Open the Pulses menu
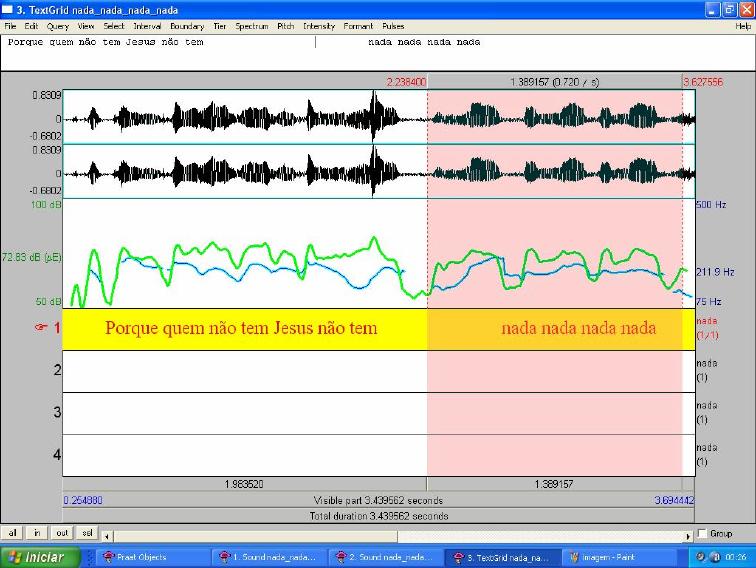Image resolution: width=756 pixels, height=568 pixels. [x=393, y=27]
